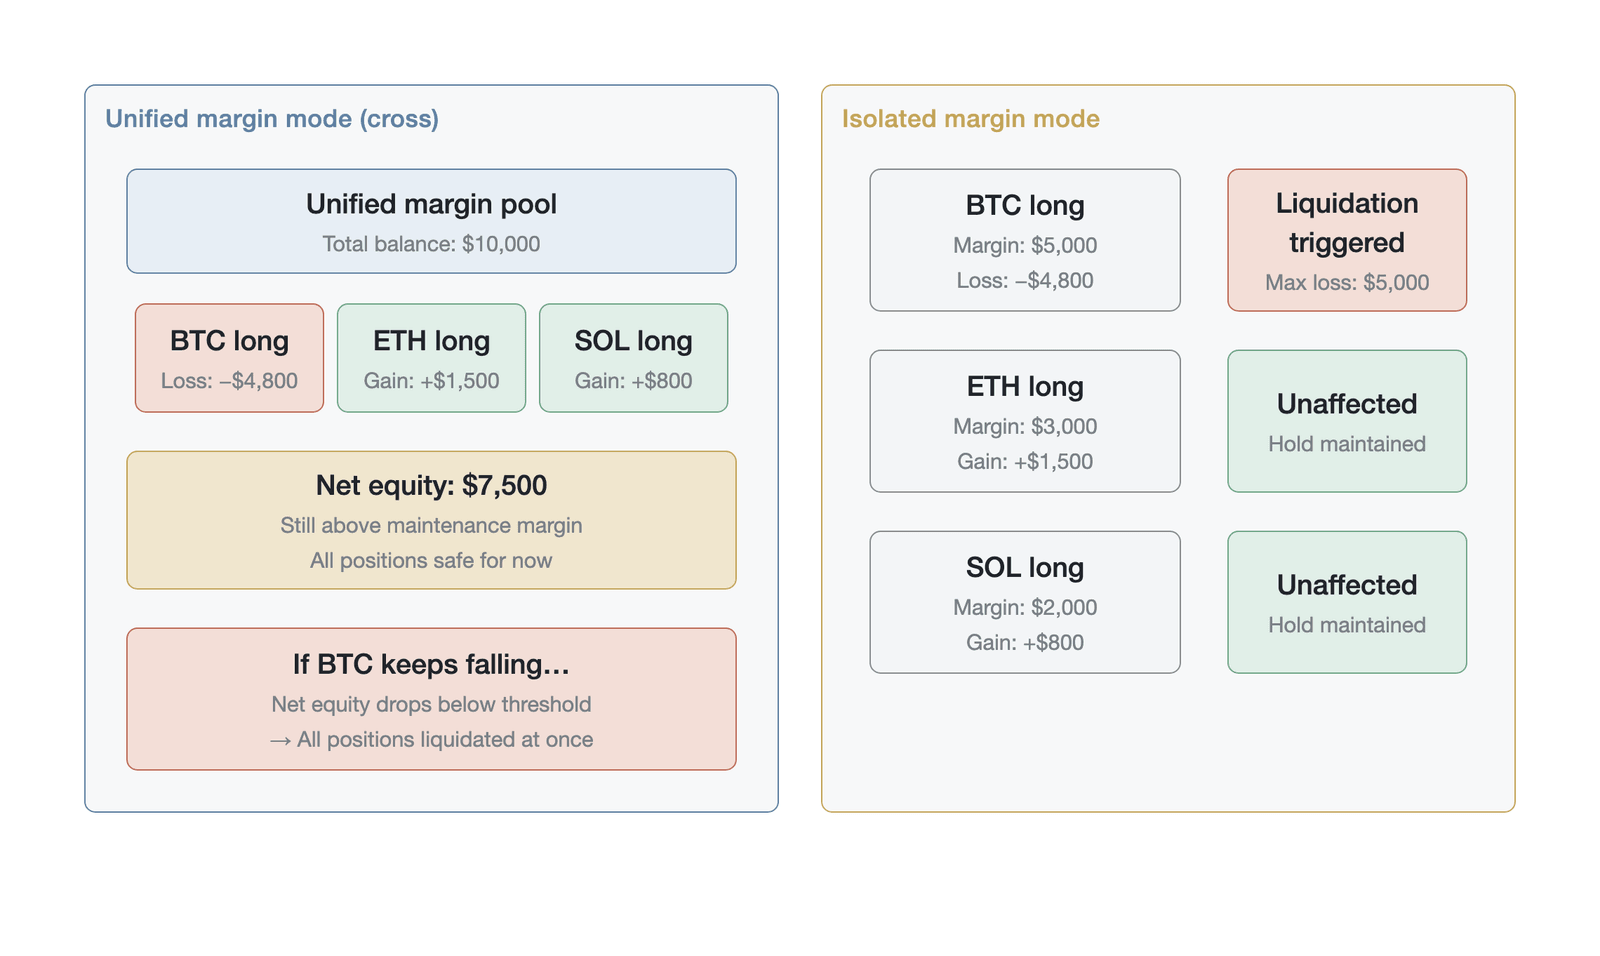The height and width of the screenshot is (956, 1600).
Task: Click the Loss: –$4,800 text under isolated BTC long
Action: 1025,281
